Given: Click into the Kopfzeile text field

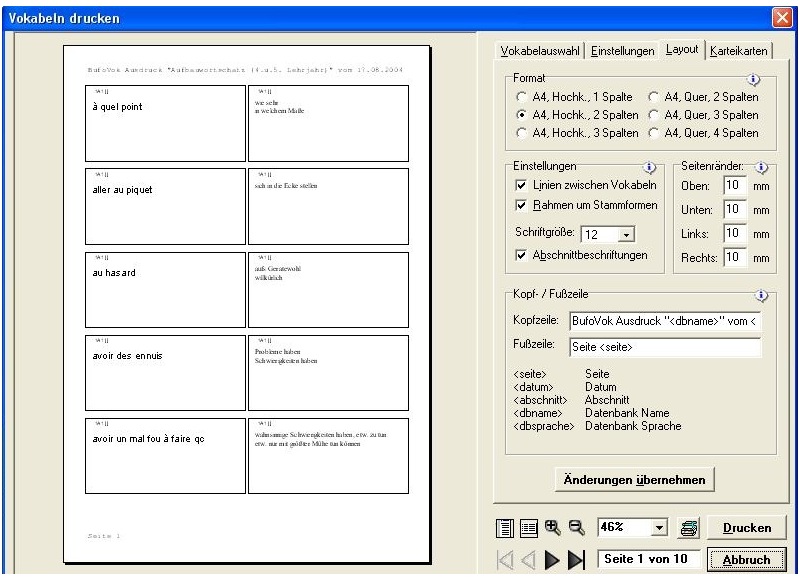Looking at the screenshot, I should tap(665, 321).
